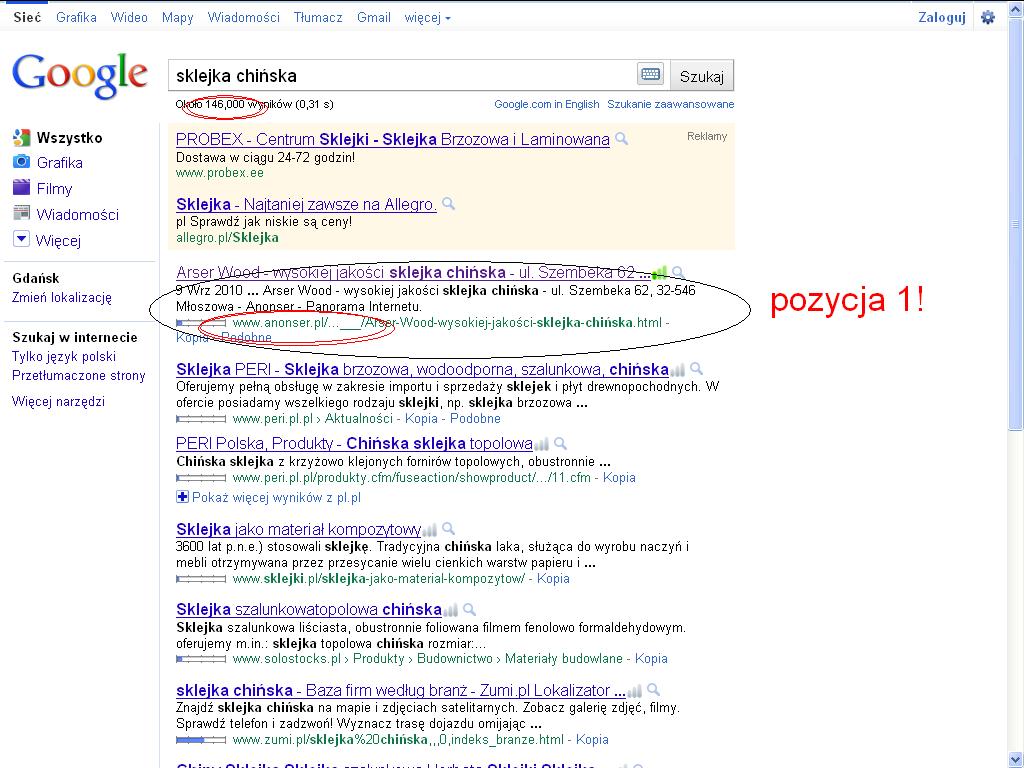Select the Grafika camera icon

pos(22,161)
